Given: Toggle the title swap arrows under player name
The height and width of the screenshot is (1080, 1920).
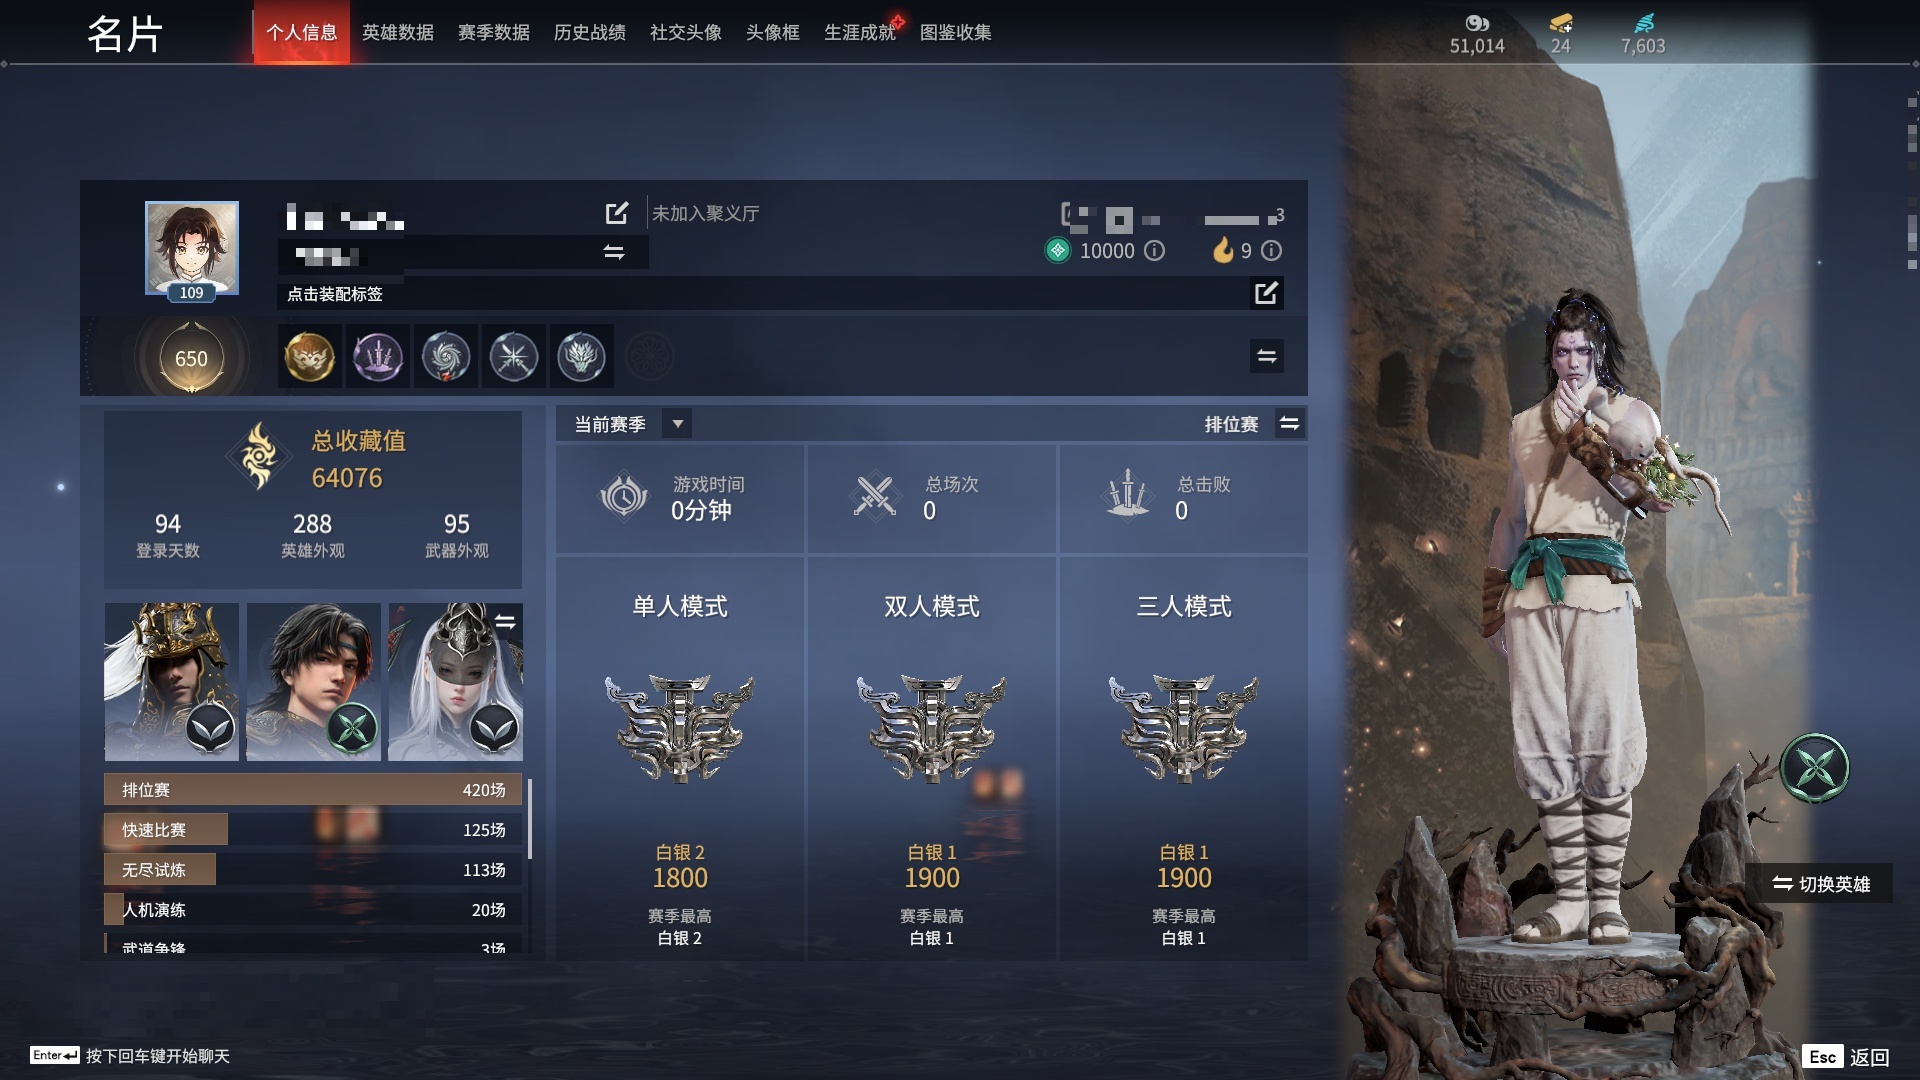Looking at the screenshot, I should [614, 252].
